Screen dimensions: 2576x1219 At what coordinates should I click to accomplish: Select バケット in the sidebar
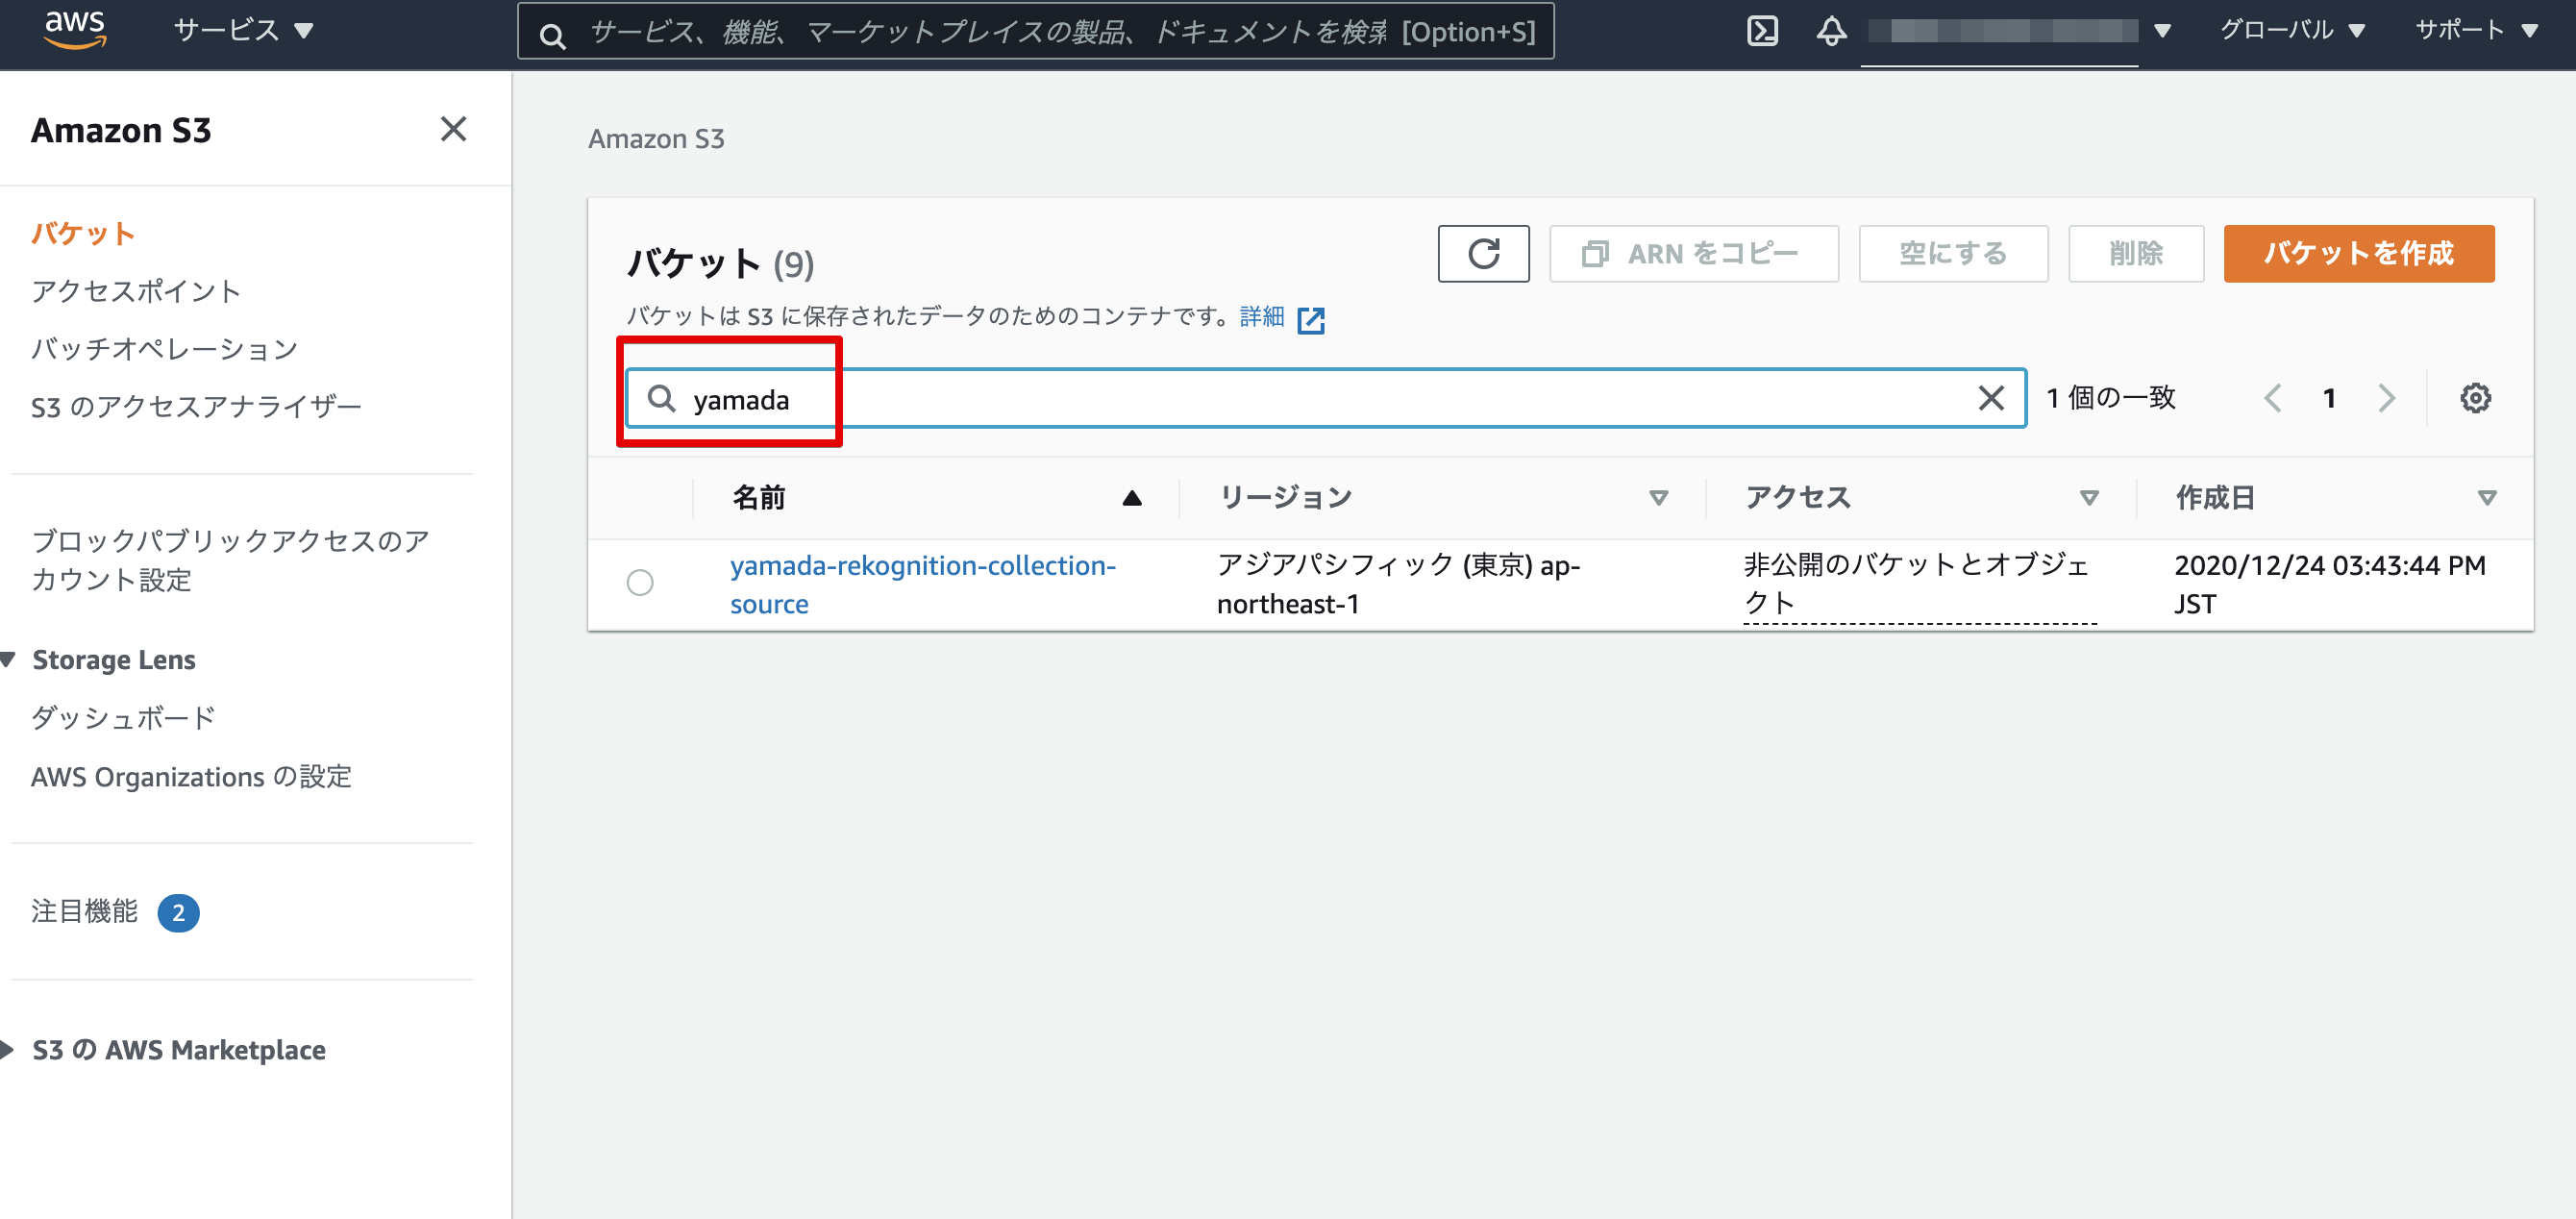[82, 233]
